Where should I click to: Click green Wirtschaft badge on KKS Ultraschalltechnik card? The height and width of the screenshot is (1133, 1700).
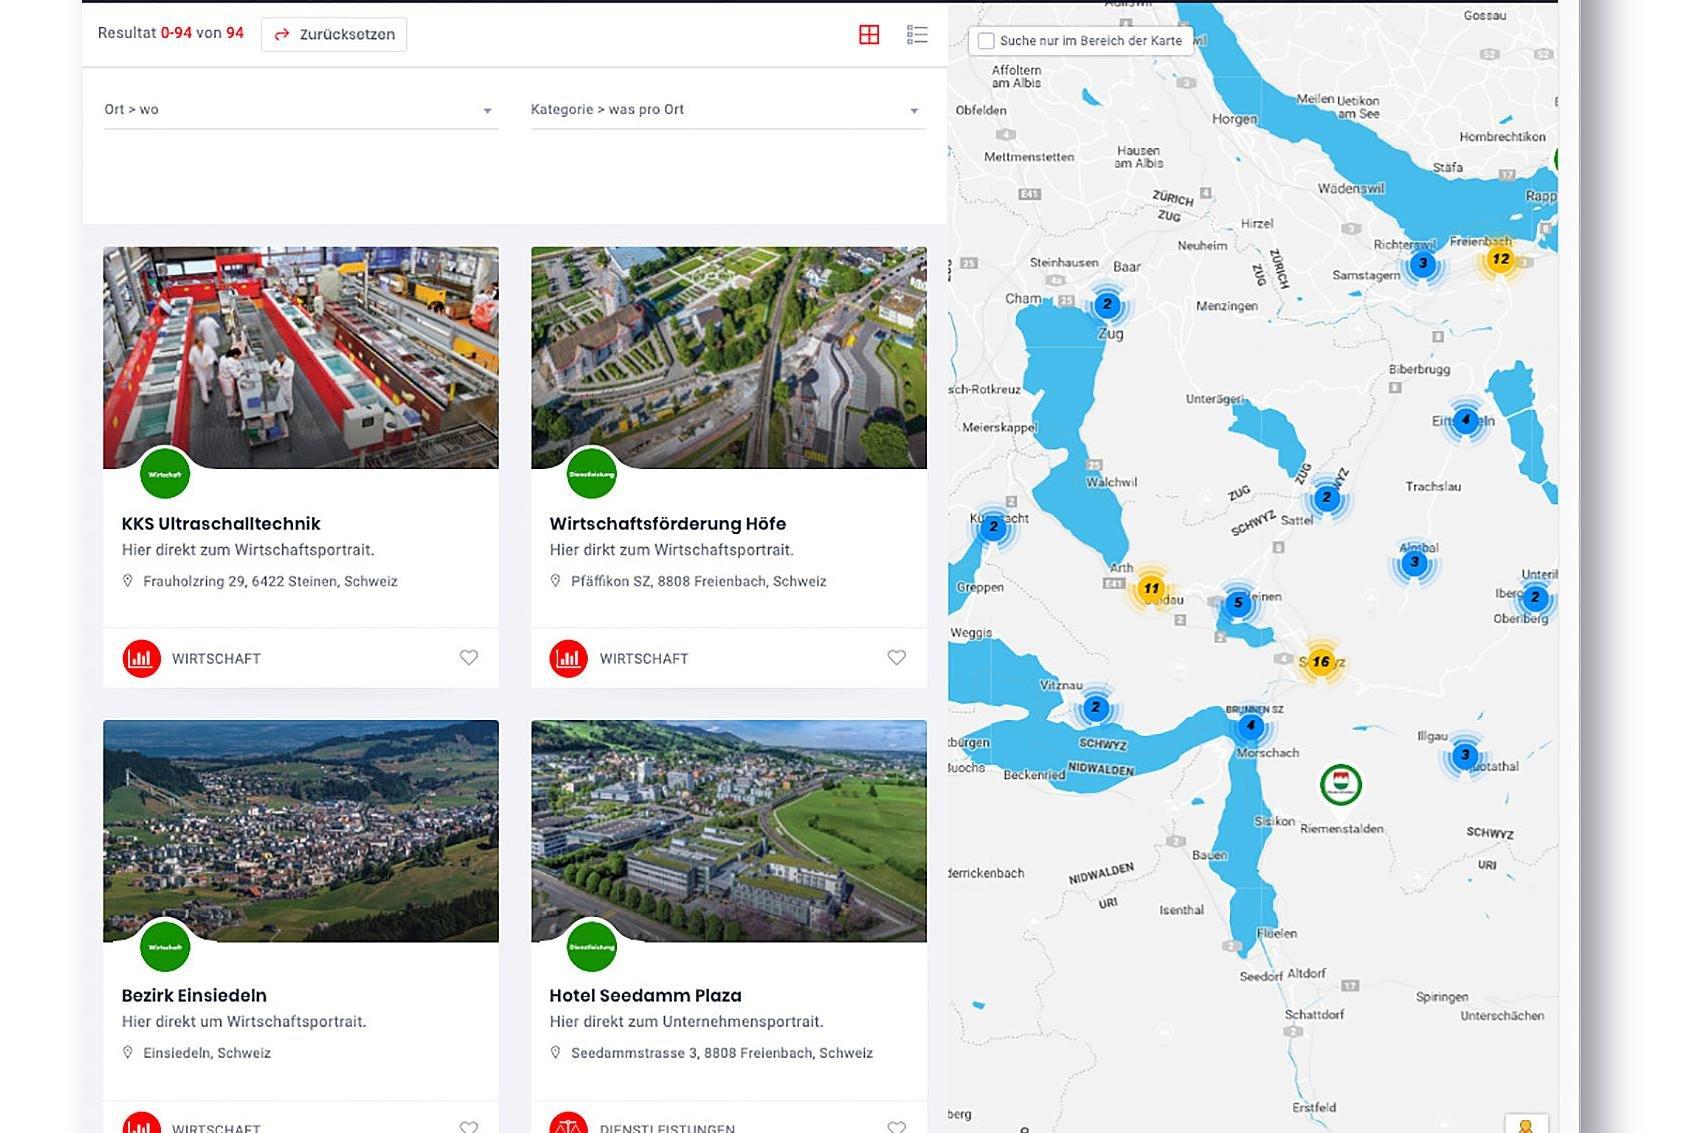click(165, 474)
